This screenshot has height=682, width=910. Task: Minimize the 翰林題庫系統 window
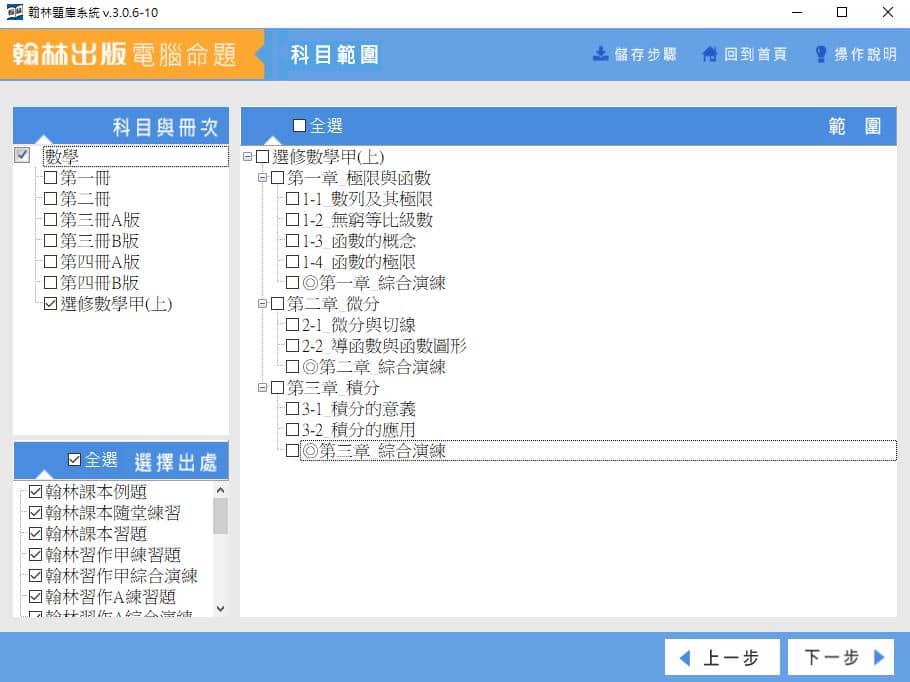[797, 12]
